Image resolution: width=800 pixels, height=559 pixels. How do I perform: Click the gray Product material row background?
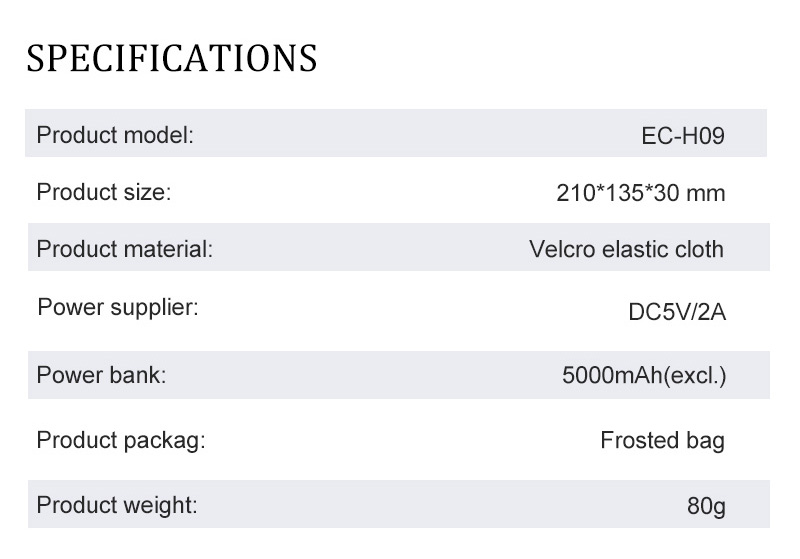(x=398, y=247)
